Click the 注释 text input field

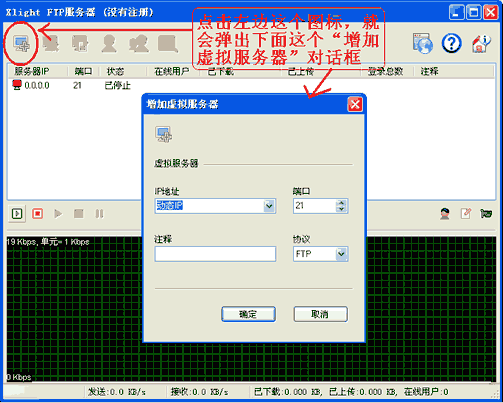[x=215, y=254]
